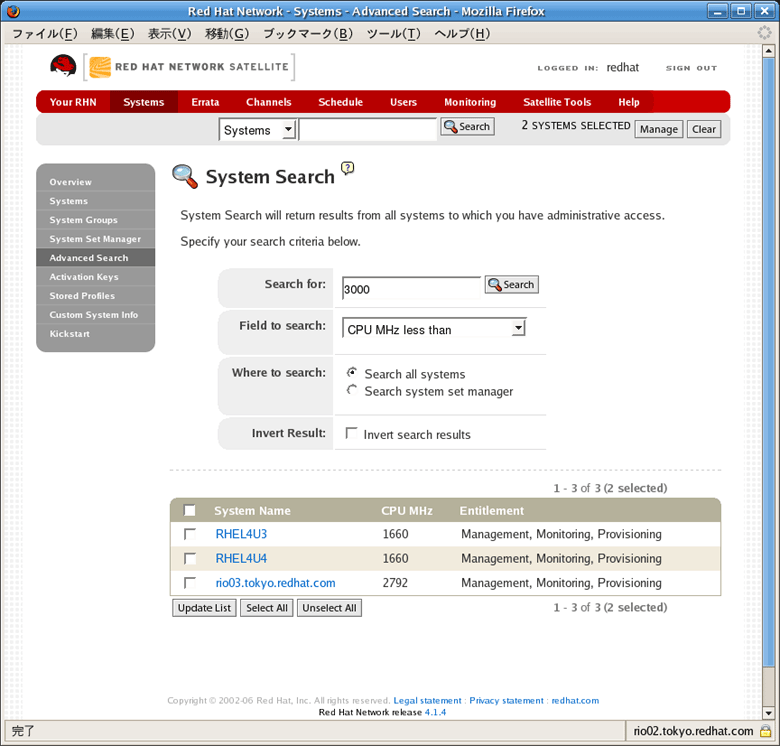Open the 編集(E) menu

click(x=112, y=33)
